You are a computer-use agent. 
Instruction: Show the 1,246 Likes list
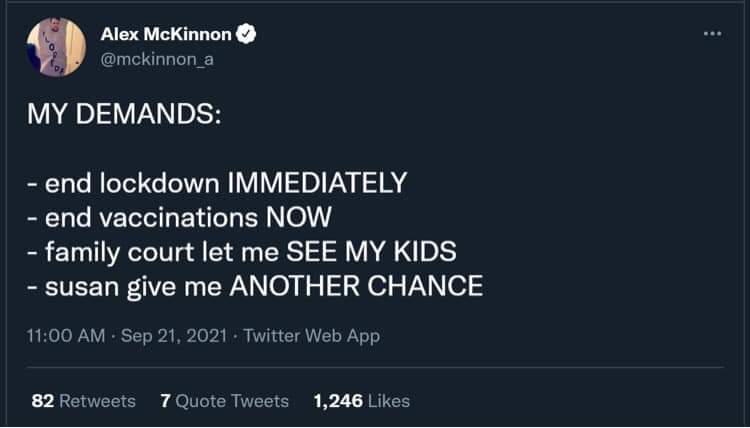click(x=361, y=400)
